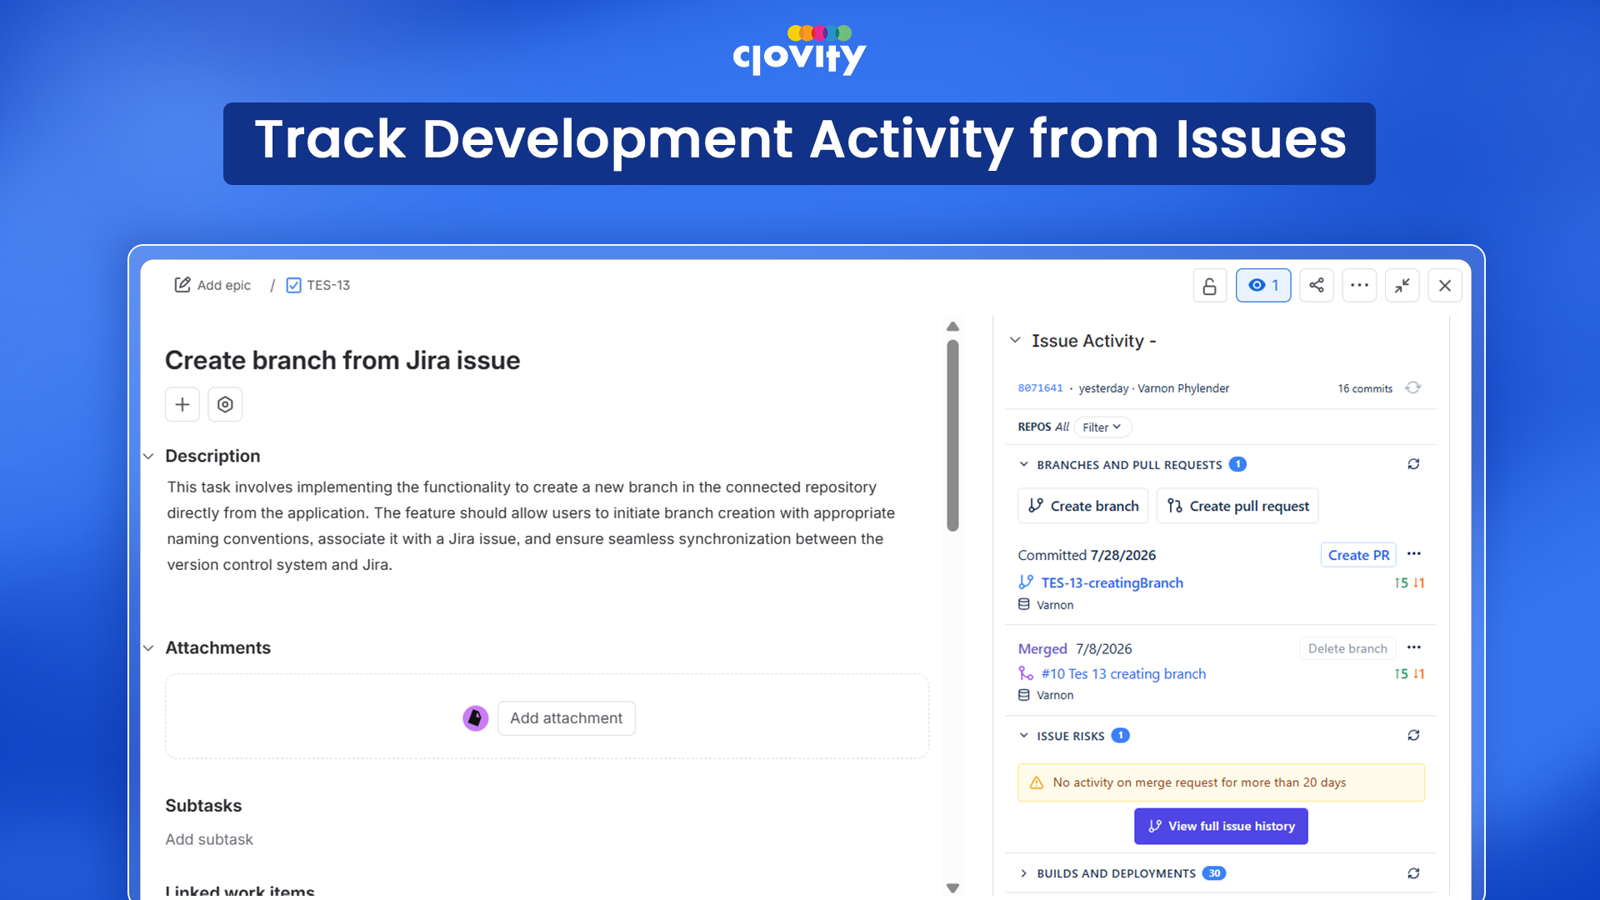This screenshot has width=1600, height=900.
Task: Close the issue dialog with X
Action: (1445, 285)
